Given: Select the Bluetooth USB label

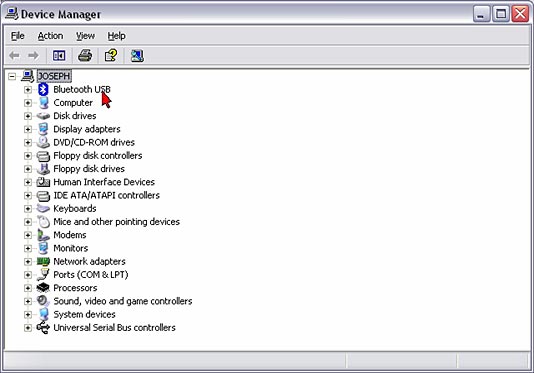Looking at the screenshot, I should point(82,89).
